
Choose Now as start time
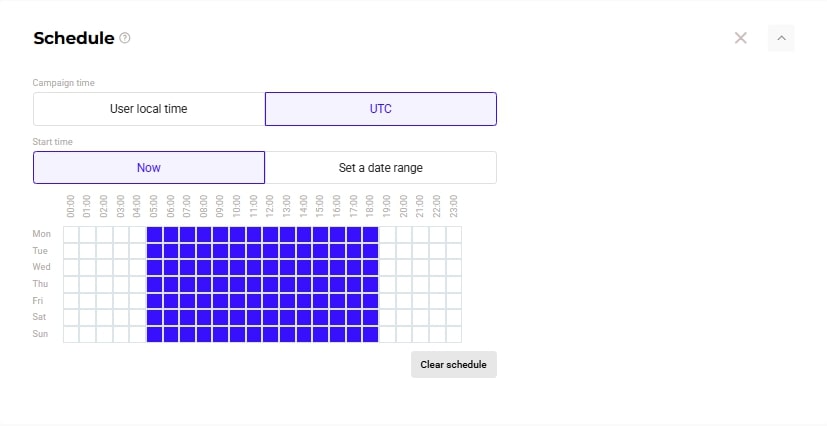click(149, 168)
